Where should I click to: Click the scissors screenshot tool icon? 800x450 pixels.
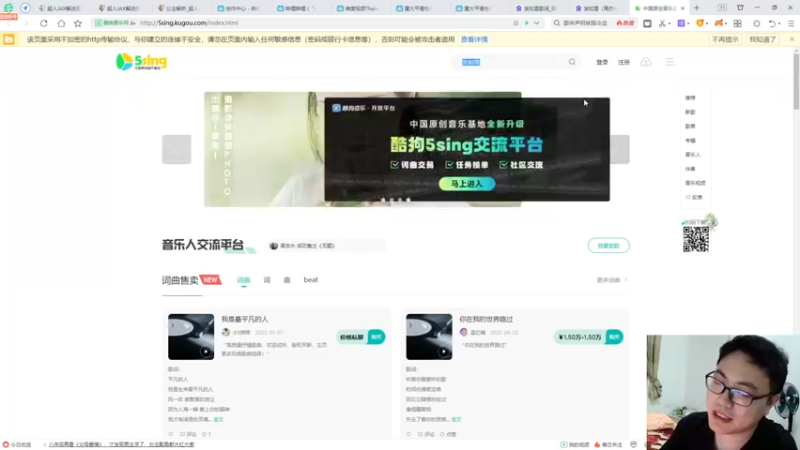point(662,23)
